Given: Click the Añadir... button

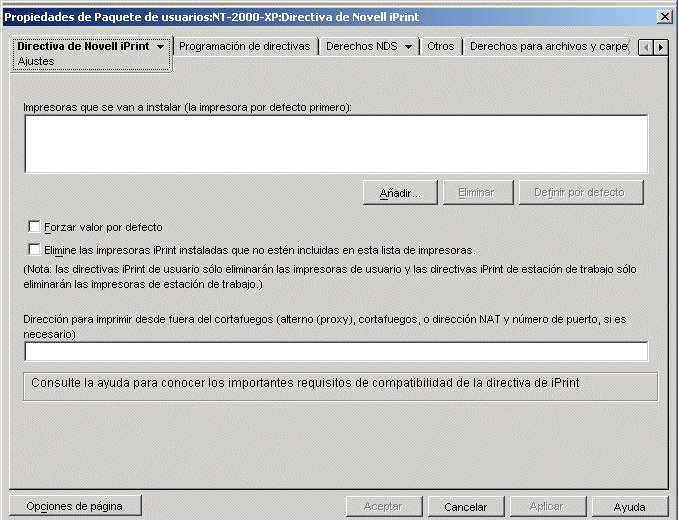Looking at the screenshot, I should click(400, 193).
